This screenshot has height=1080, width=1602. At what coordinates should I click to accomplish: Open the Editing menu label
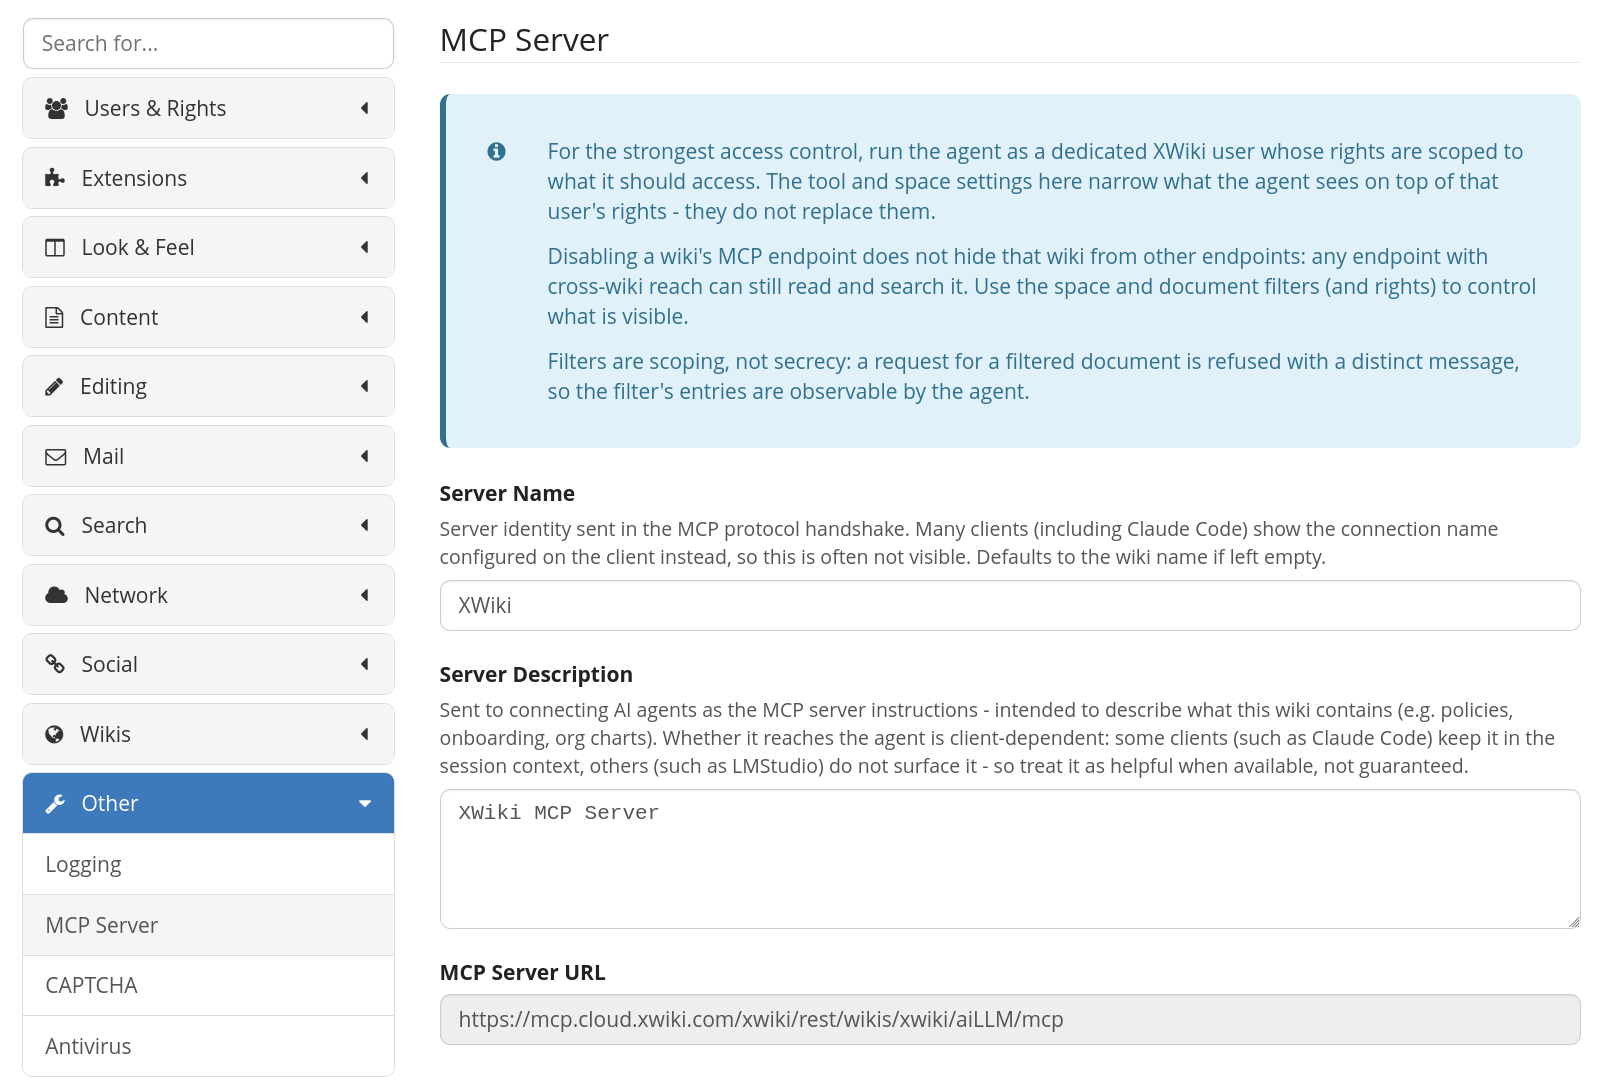113,387
